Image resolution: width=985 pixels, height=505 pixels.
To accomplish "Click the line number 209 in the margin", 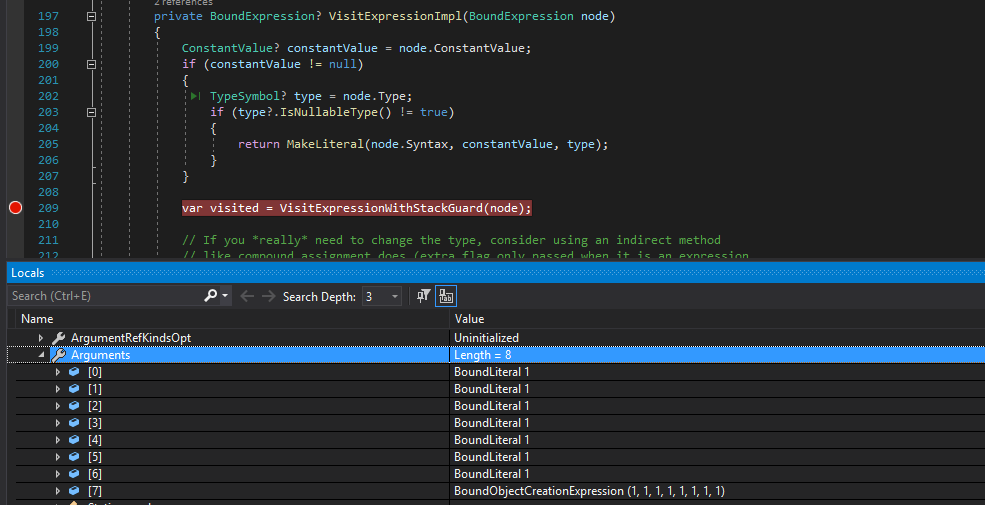I will (x=48, y=208).
